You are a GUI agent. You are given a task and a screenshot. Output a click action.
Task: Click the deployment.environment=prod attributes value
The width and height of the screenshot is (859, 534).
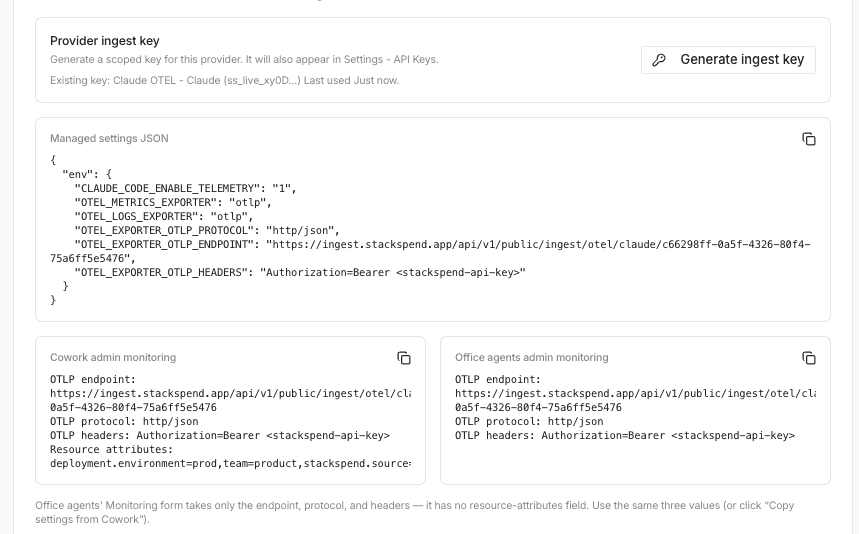tap(230, 464)
